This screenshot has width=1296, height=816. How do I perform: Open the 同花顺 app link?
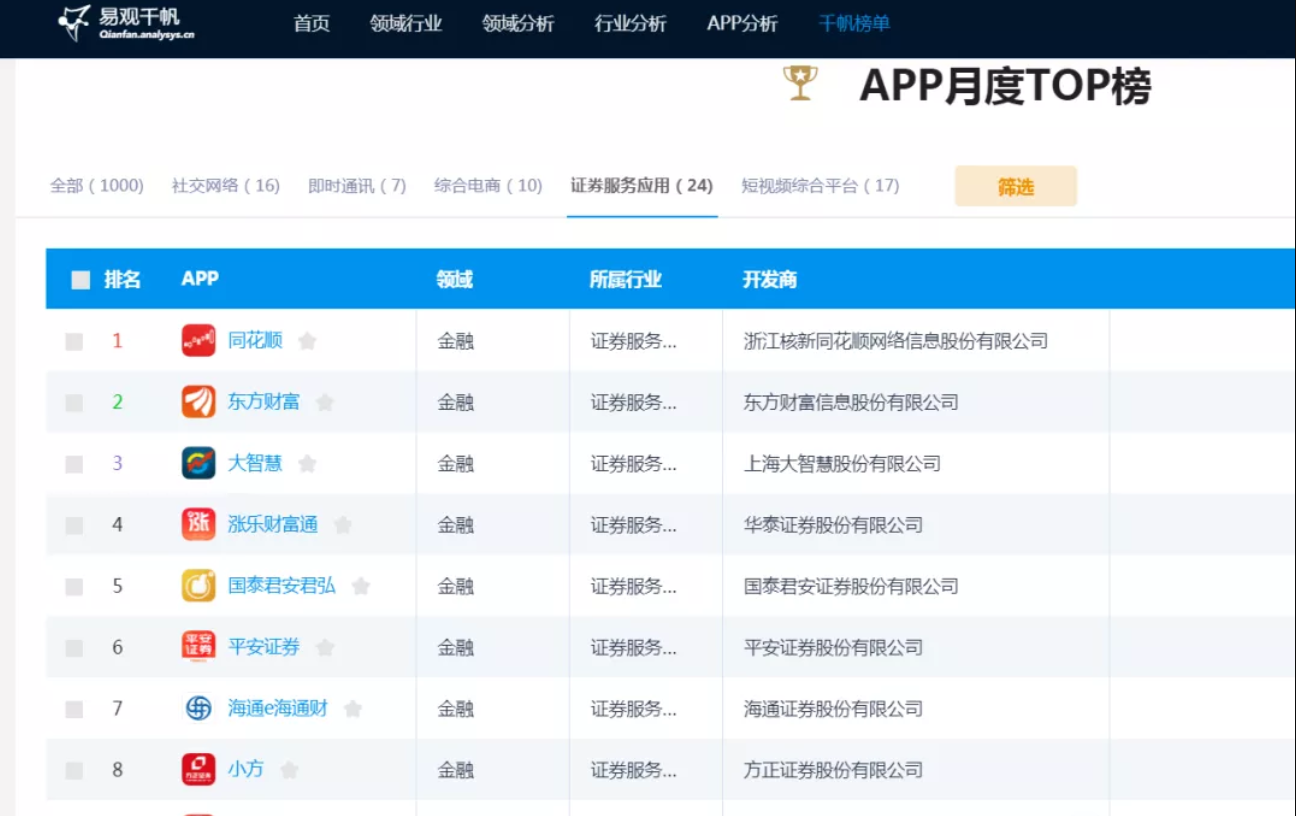pos(255,340)
